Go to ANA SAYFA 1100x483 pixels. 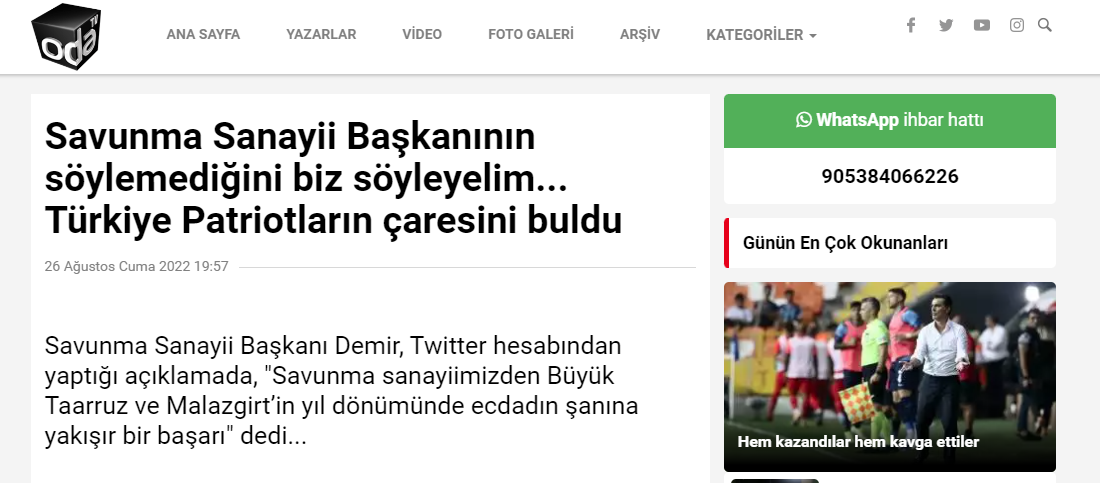(x=203, y=34)
